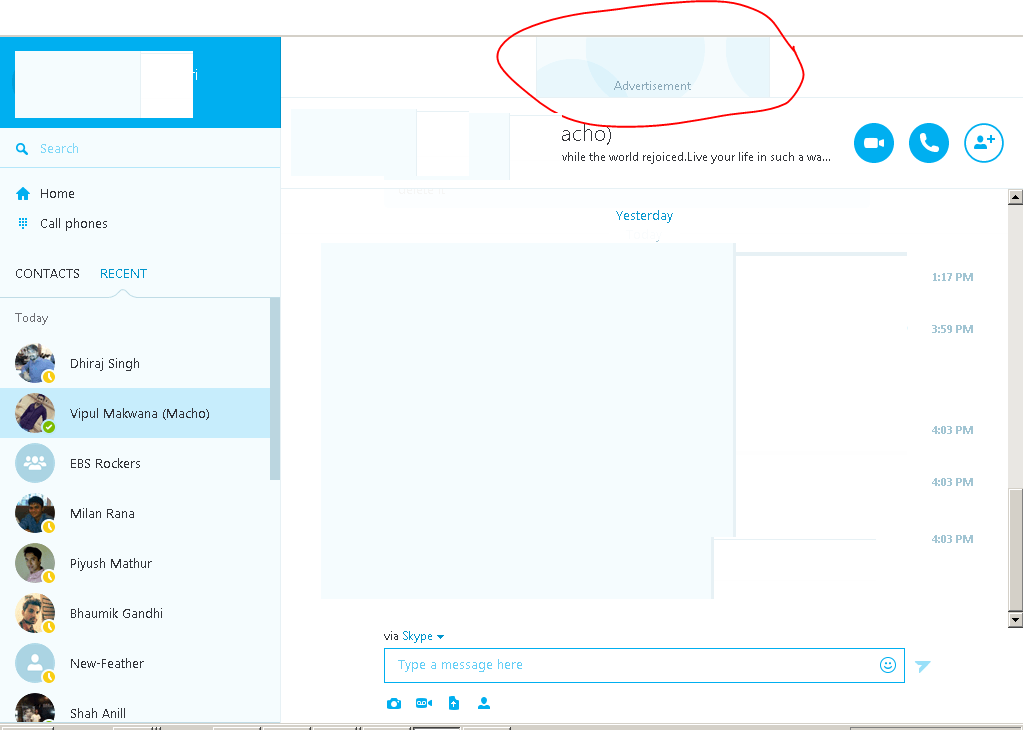The image size is (1023, 730).
Task: Click the contact list scrollbar thumb
Action: point(275,389)
